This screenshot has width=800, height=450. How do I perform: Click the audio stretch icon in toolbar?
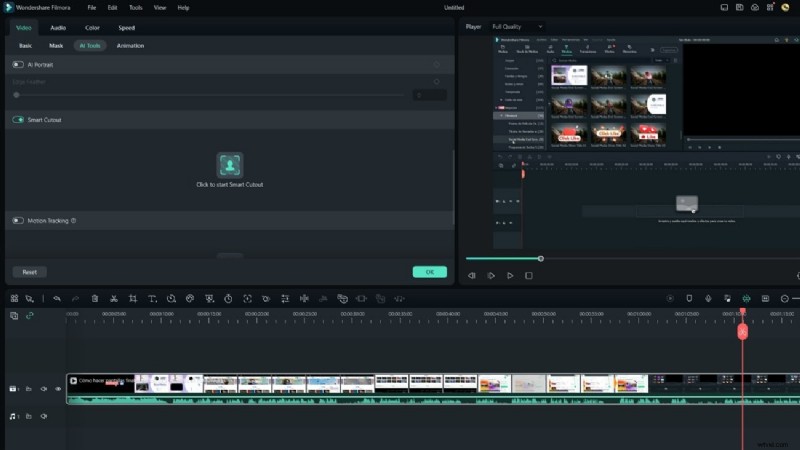point(304,298)
